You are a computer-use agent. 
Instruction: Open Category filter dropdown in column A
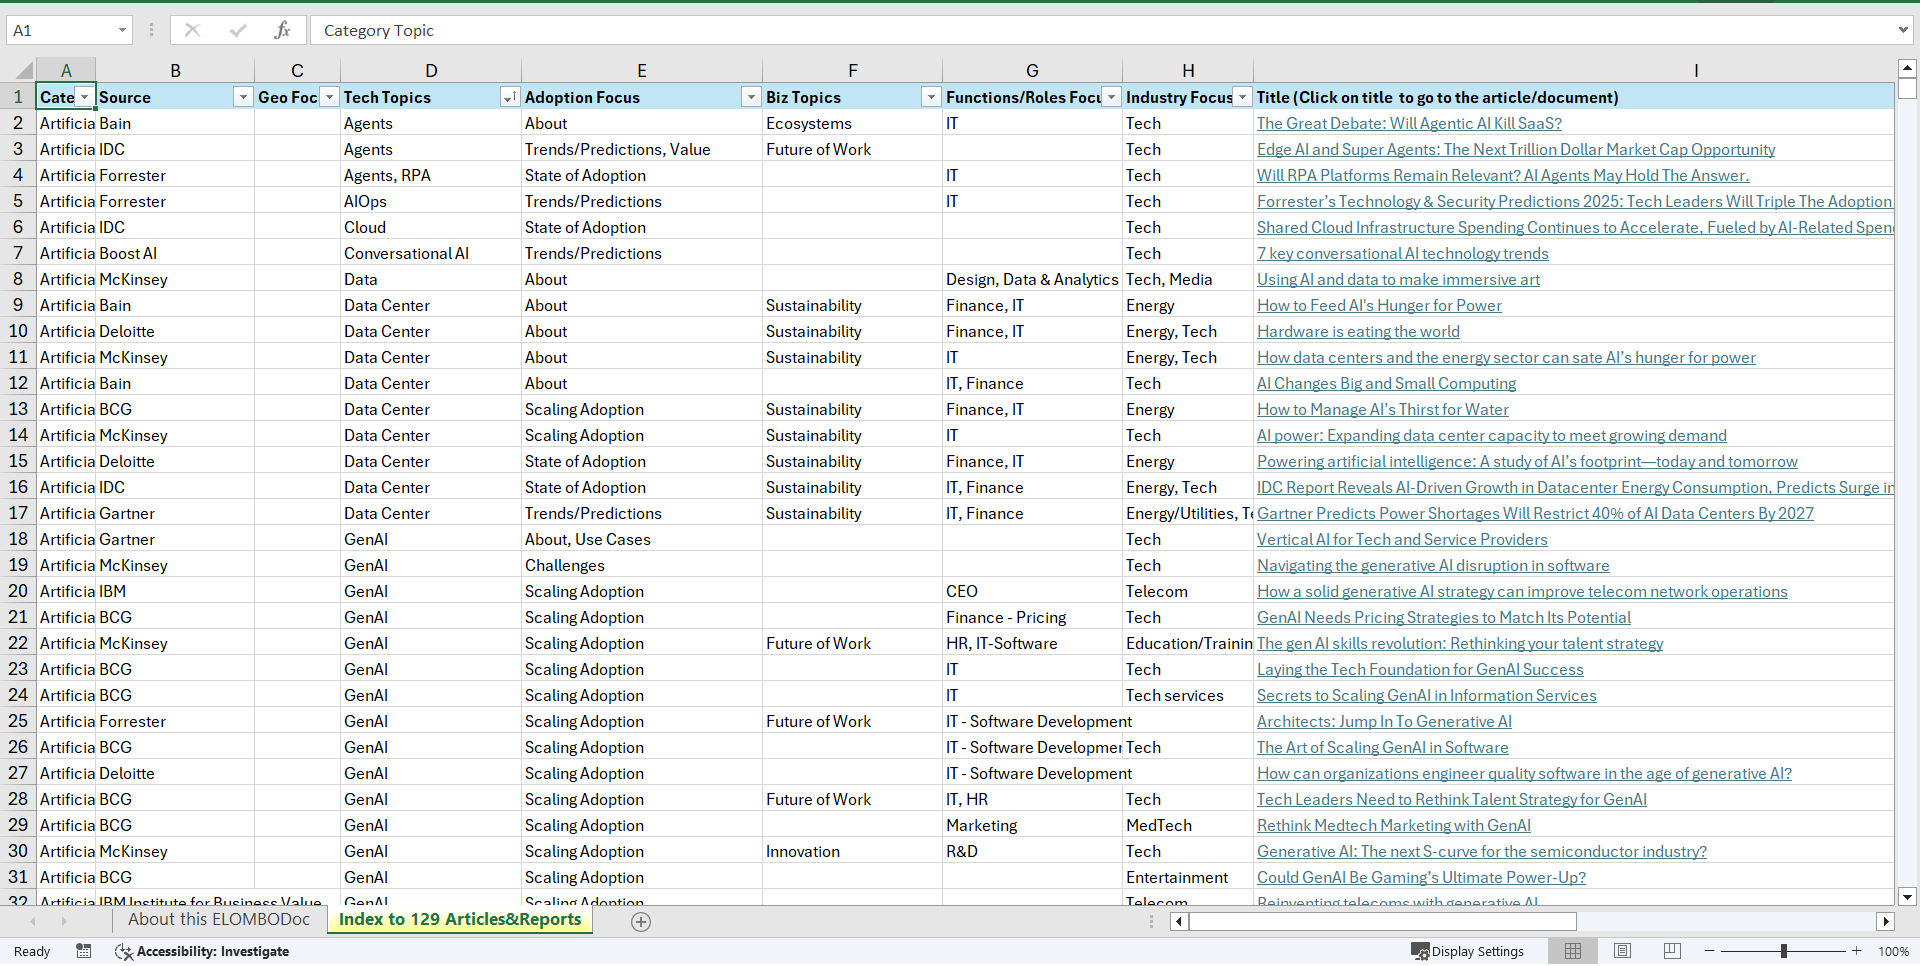tap(85, 97)
